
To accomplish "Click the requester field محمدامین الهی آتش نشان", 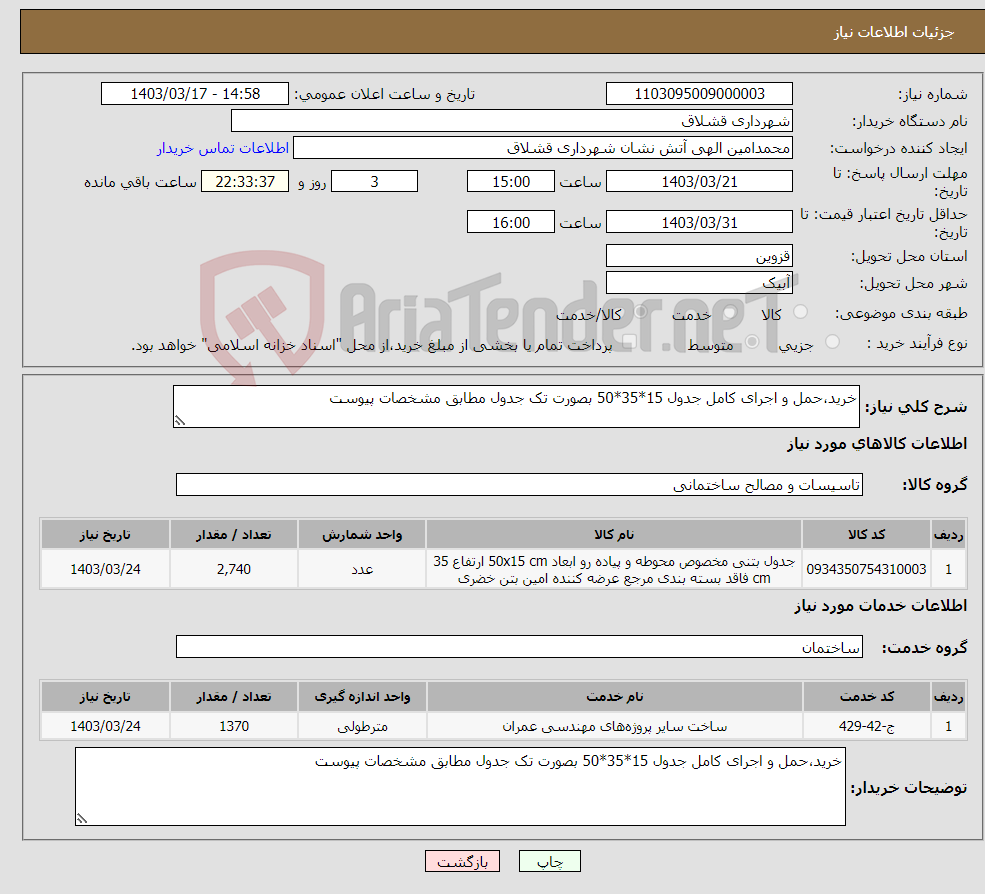I will [543, 148].
